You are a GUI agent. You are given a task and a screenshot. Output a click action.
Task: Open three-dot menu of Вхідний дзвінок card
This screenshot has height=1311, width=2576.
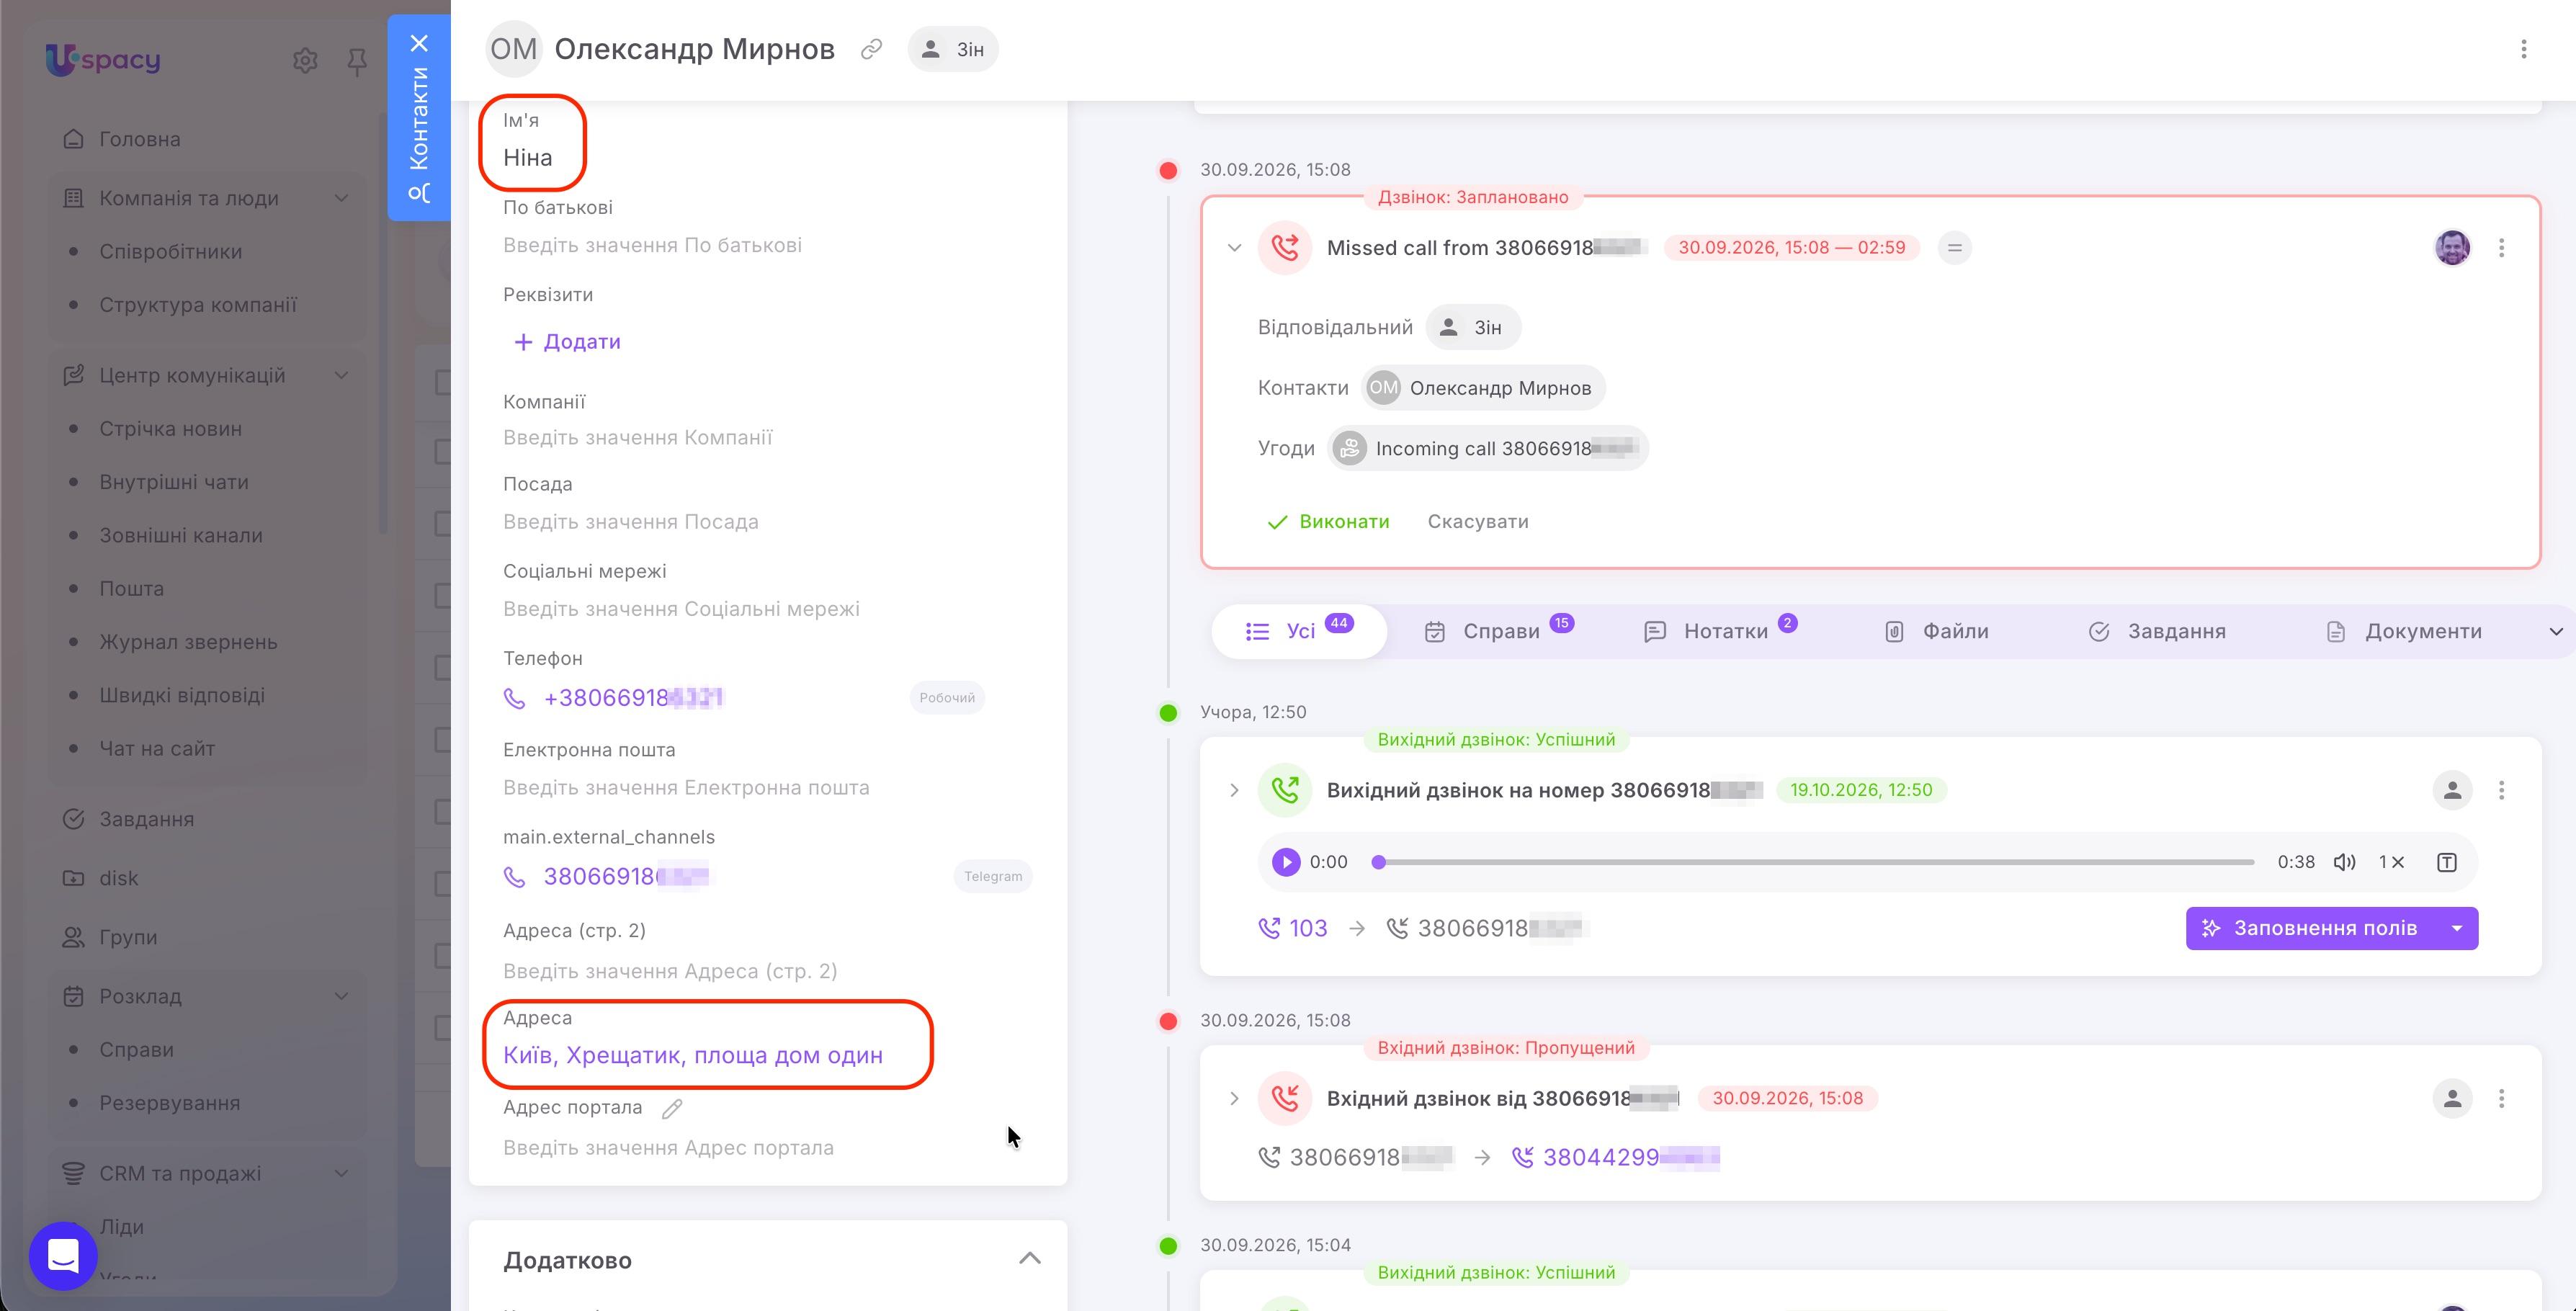click(x=2501, y=1098)
